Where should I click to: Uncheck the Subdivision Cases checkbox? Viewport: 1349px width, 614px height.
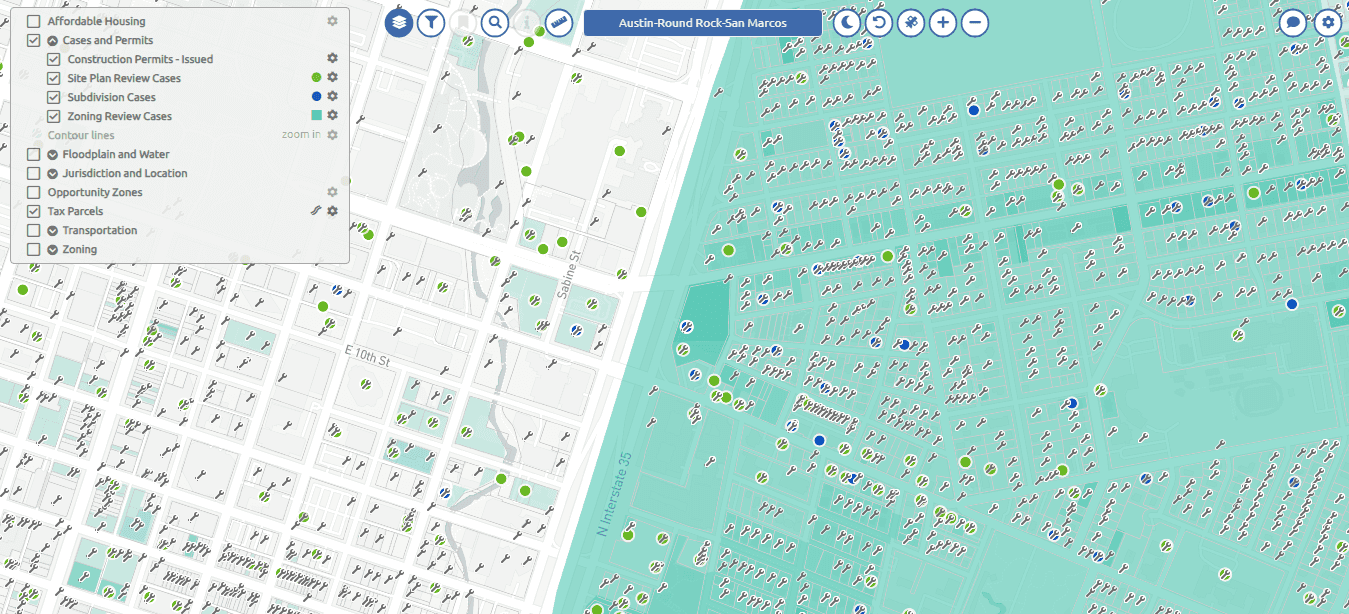click(54, 97)
